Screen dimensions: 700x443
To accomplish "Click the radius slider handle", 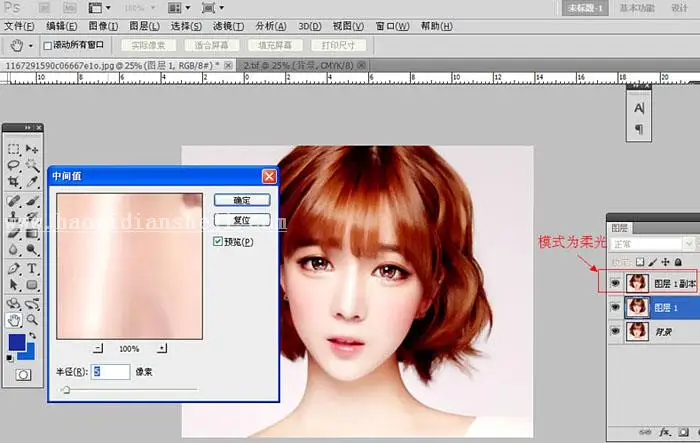I will click(x=66, y=390).
